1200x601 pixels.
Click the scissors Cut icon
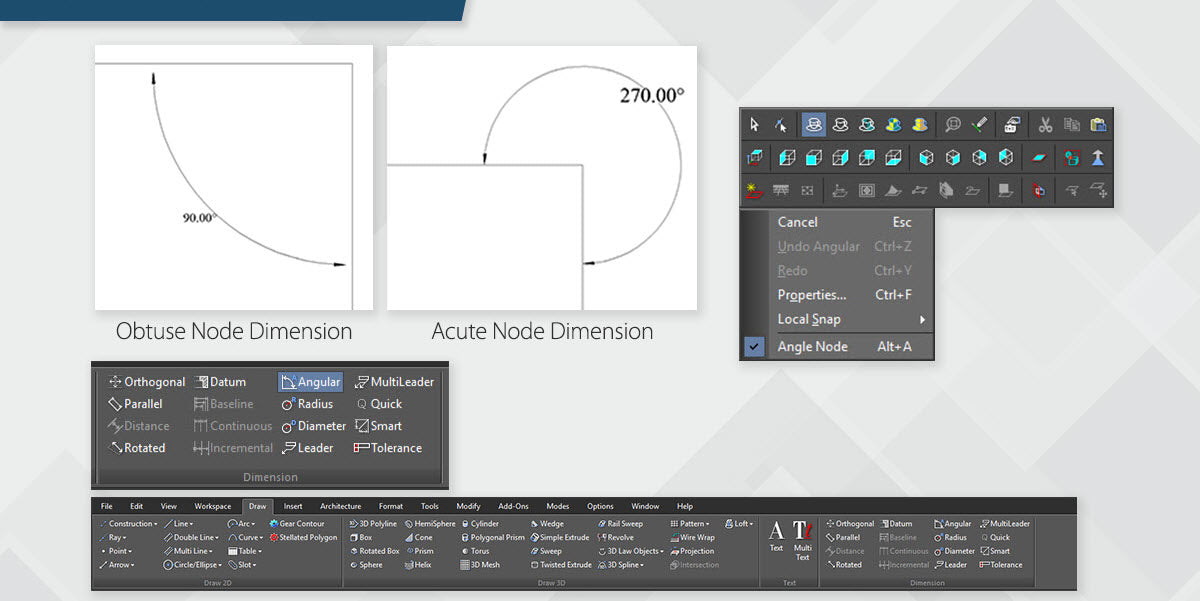pos(1044,125)
